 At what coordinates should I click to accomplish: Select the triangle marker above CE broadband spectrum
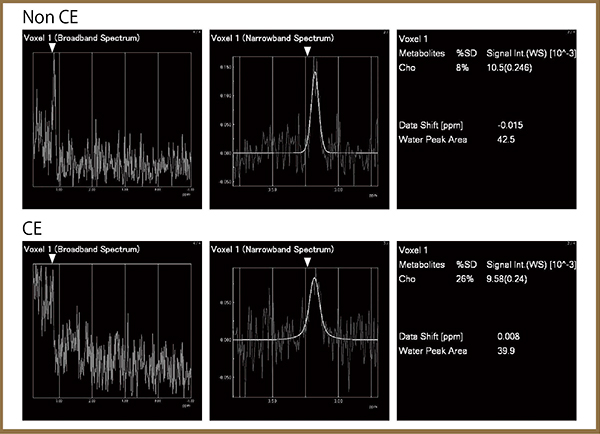(53, 257)
